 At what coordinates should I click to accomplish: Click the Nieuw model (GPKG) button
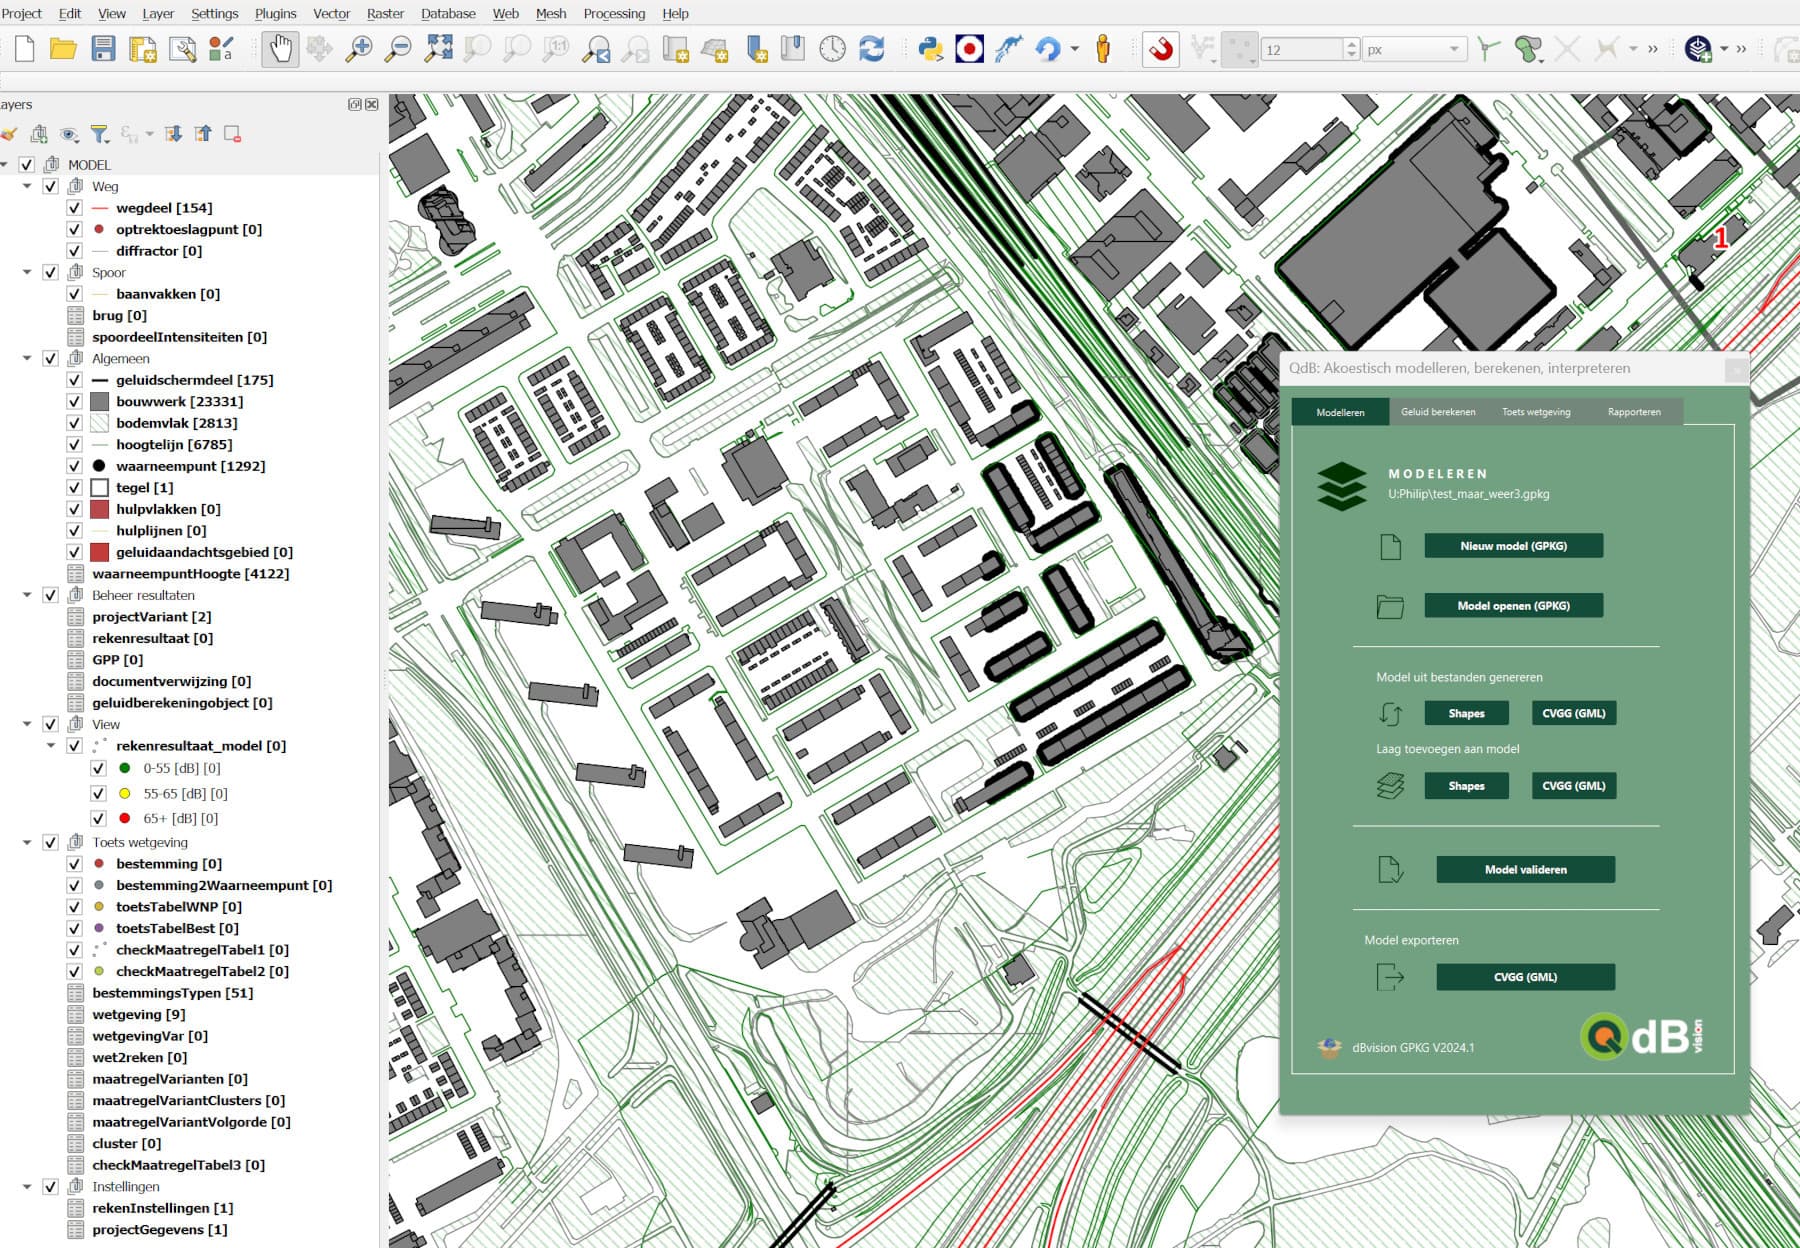[x=1513, y=546]
